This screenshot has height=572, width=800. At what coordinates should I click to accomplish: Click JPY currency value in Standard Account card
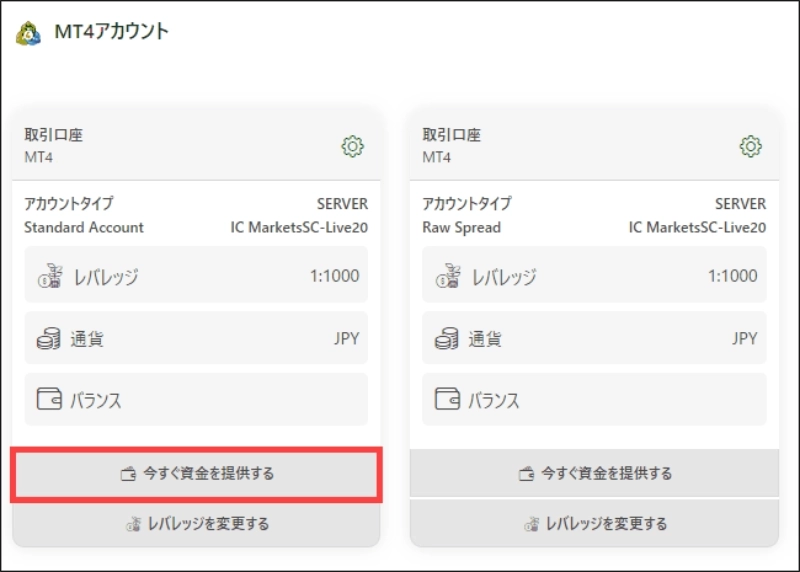pos(346,339)
